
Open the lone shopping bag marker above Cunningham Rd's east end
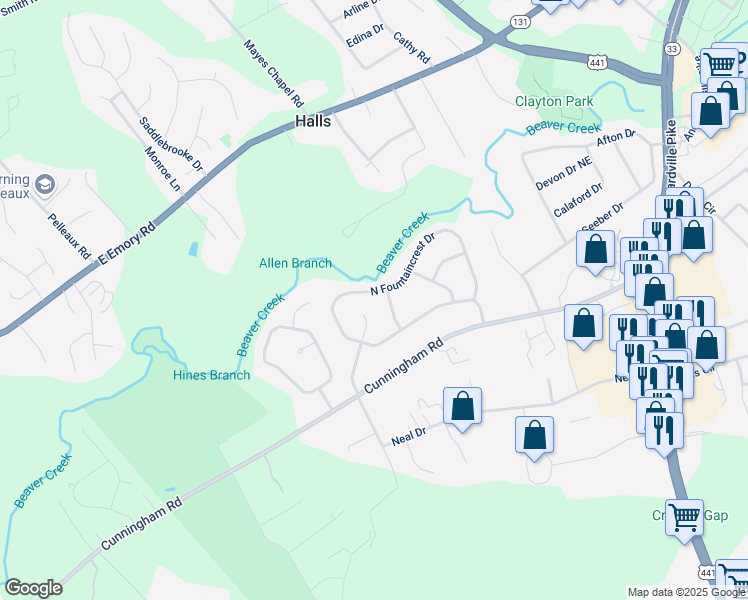coord(583,325)
